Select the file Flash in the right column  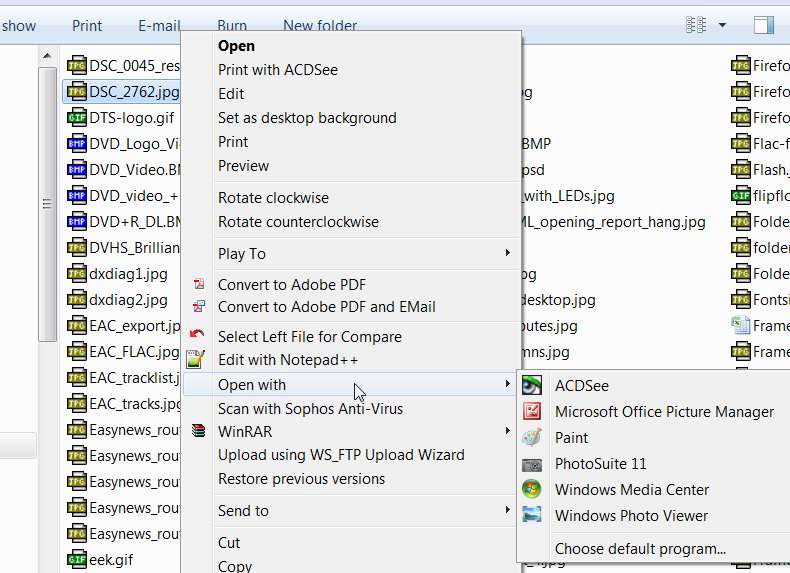(x=760, y=170)
